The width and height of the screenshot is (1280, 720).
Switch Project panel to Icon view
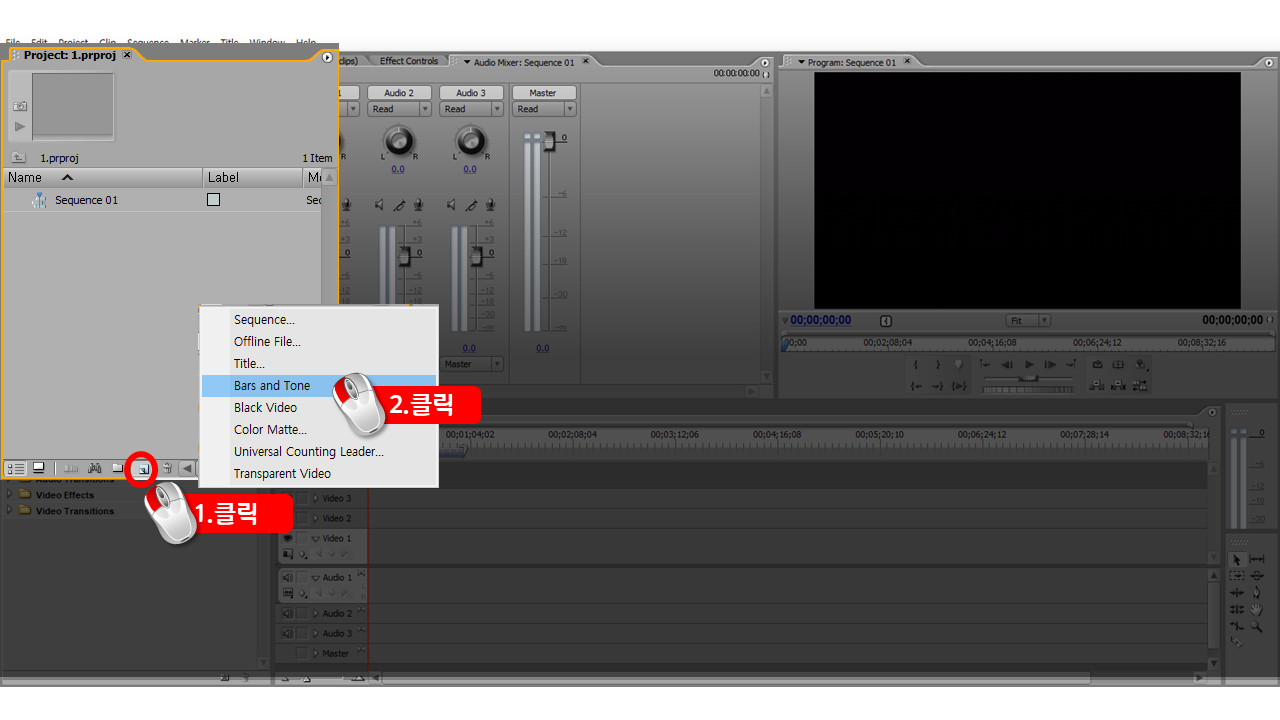click(x=38, y=468)
